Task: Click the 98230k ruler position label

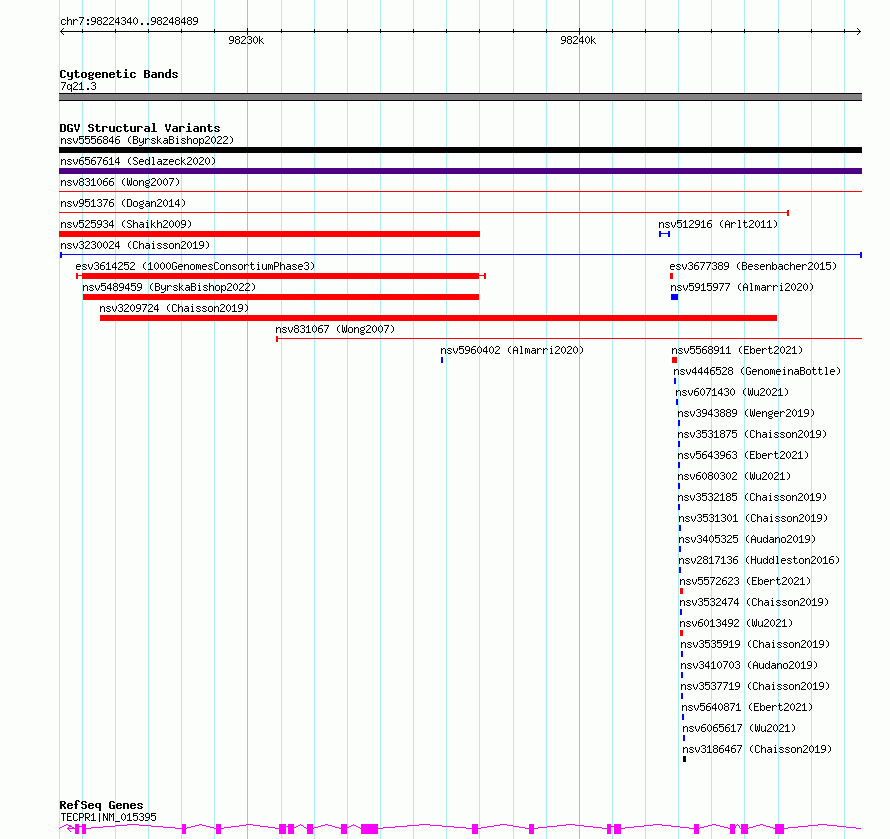Action: click(x=246, y=40)
